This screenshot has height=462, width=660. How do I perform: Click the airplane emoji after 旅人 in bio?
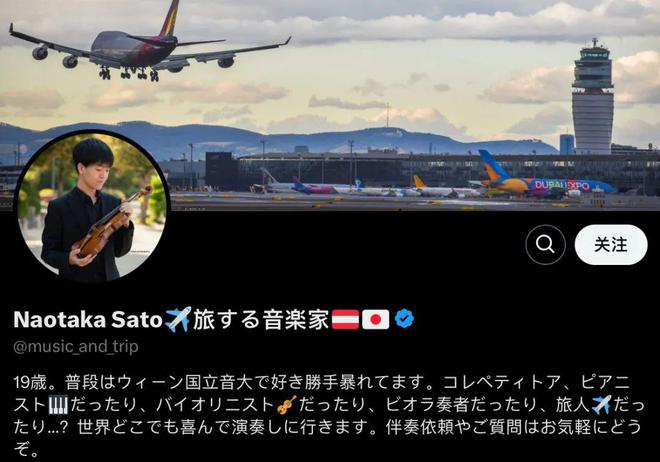click(601, 405)
